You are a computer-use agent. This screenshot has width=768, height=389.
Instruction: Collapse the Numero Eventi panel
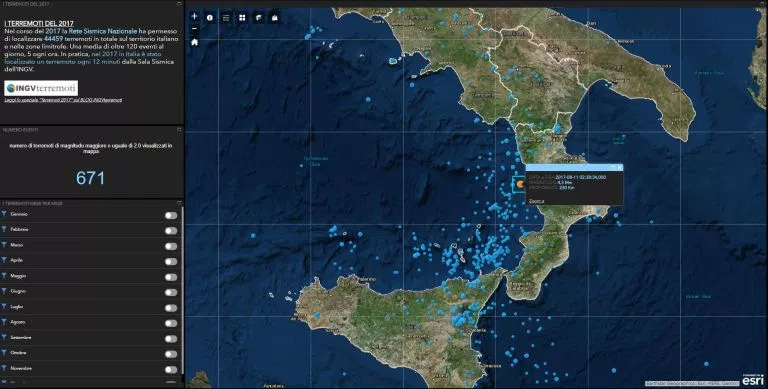click(179, 130)
